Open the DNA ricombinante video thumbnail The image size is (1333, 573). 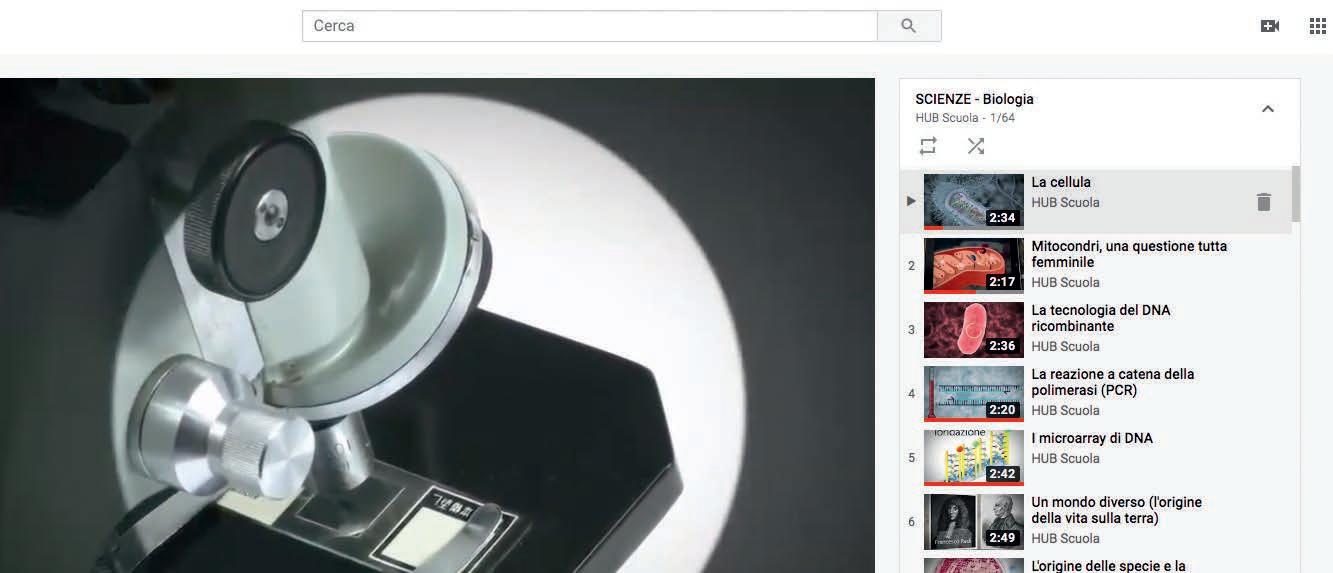[974, 330]
